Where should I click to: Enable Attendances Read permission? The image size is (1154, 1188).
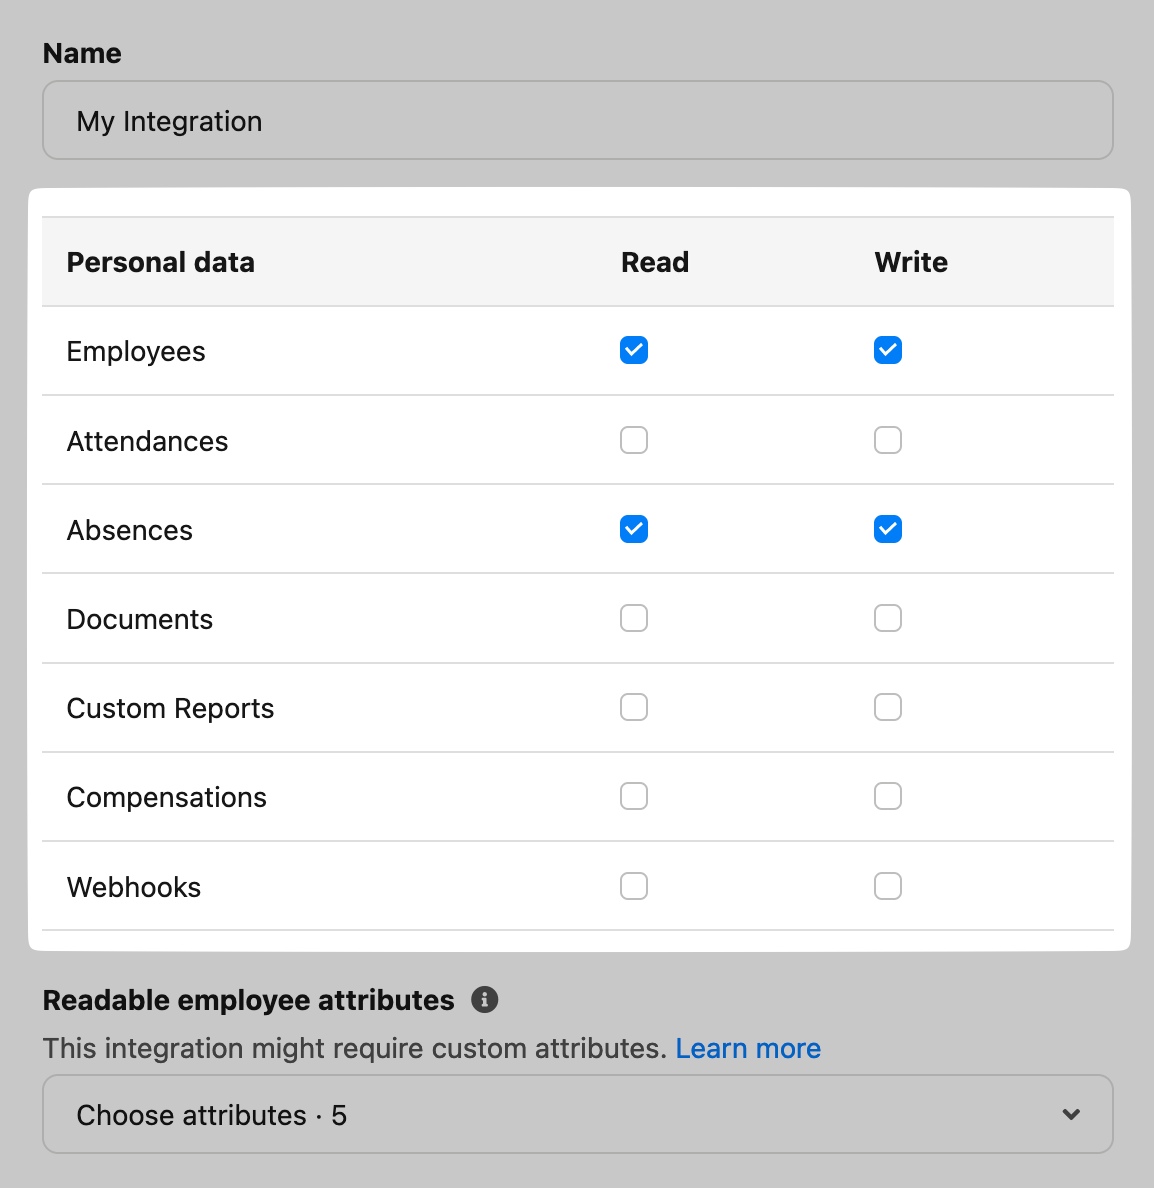[x=634, y=440]
